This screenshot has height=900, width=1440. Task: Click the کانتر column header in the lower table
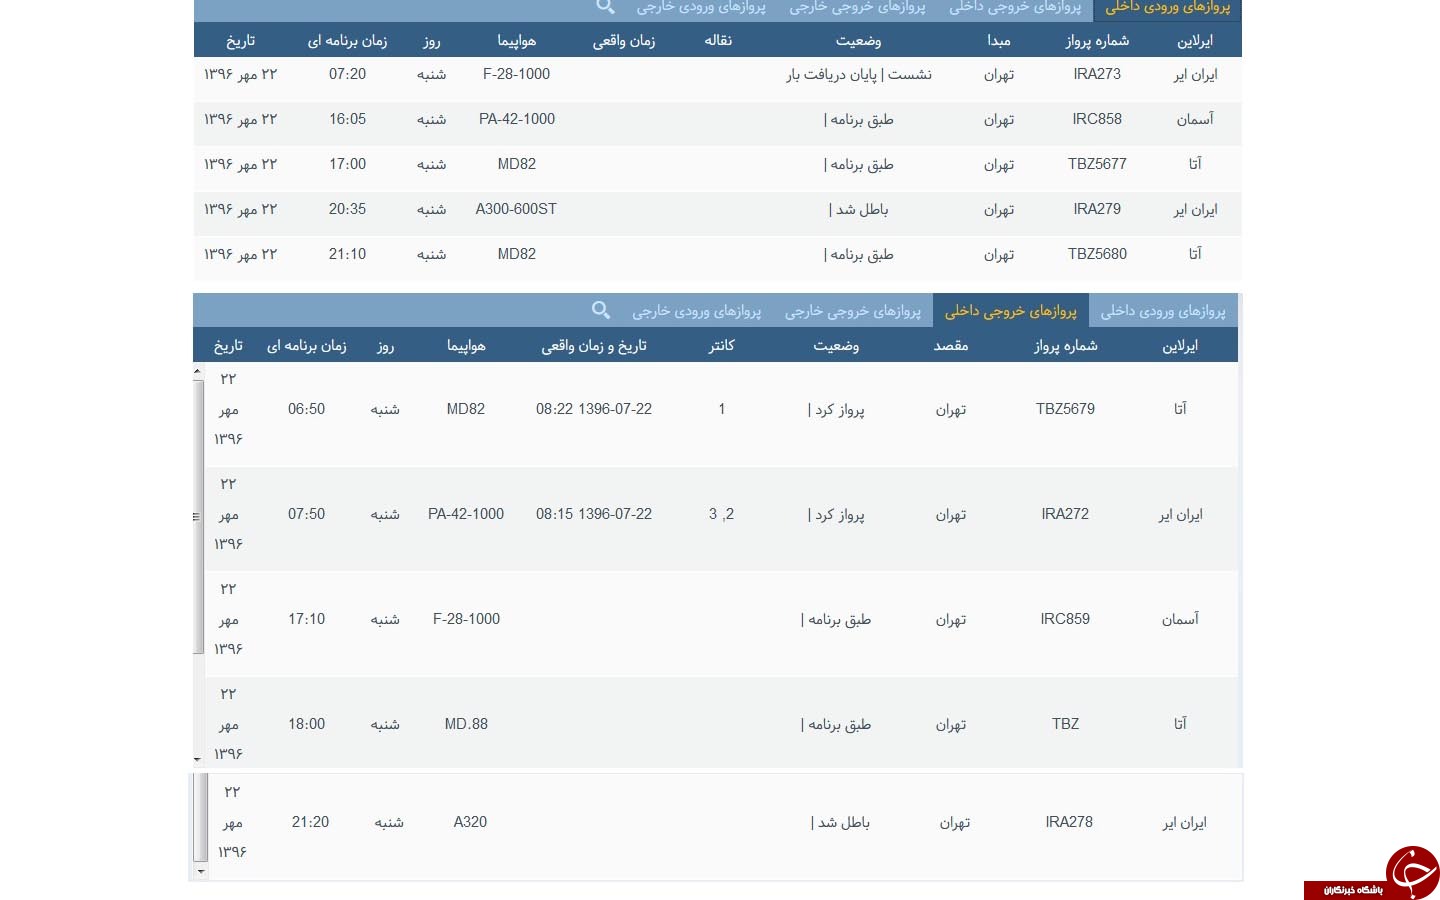(x=722, y=346)
